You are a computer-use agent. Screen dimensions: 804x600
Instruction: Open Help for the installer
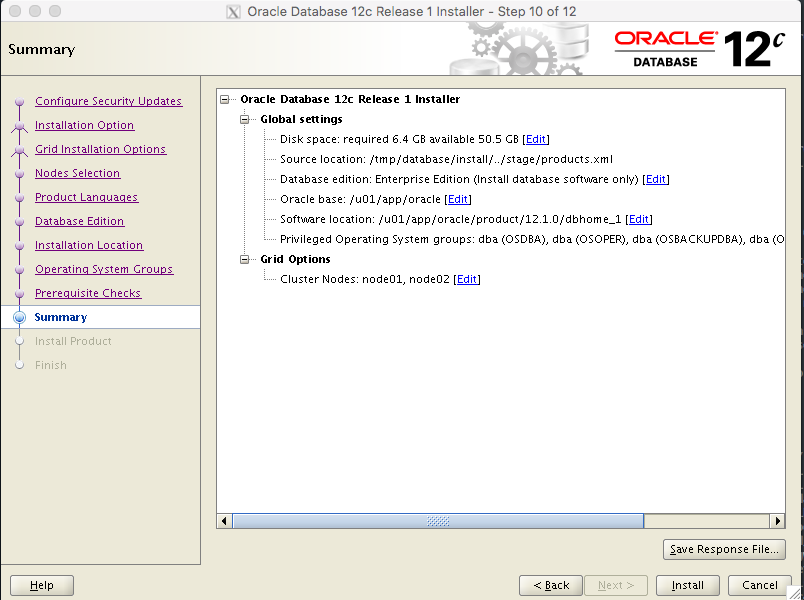pyautogui.click(x=42, y=585)
